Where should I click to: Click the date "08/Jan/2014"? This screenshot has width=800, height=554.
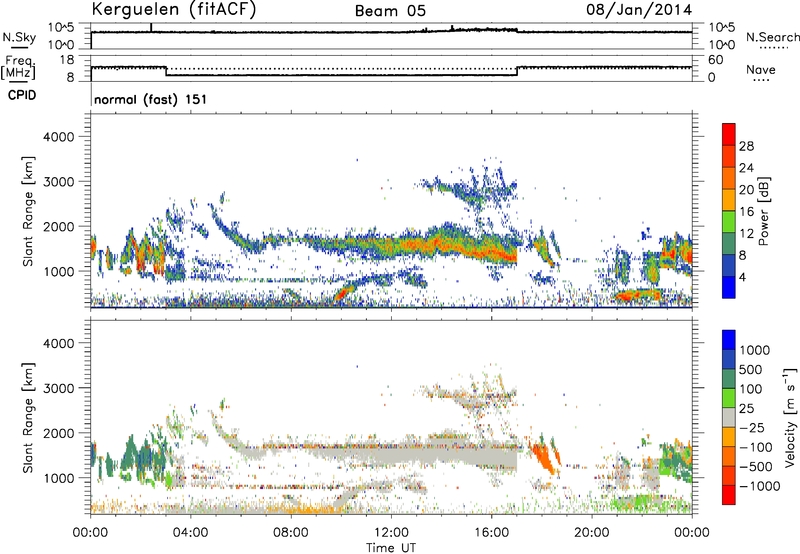pyautogui.click(x=639, y=9)
